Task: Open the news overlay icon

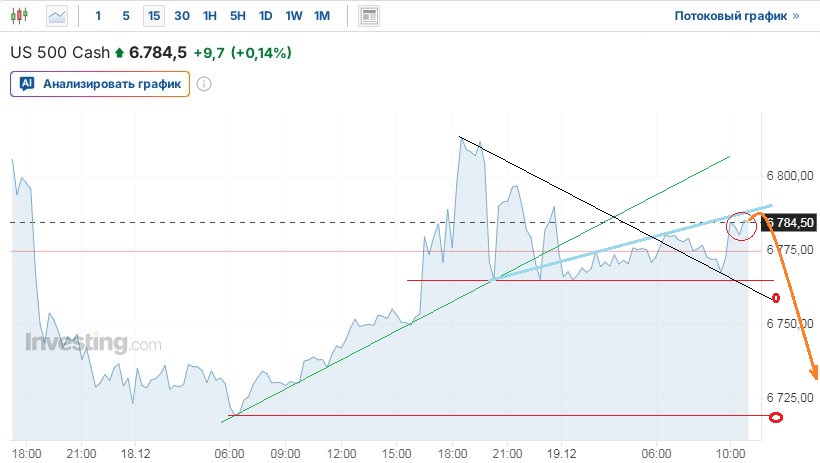Action: point(370,16)
